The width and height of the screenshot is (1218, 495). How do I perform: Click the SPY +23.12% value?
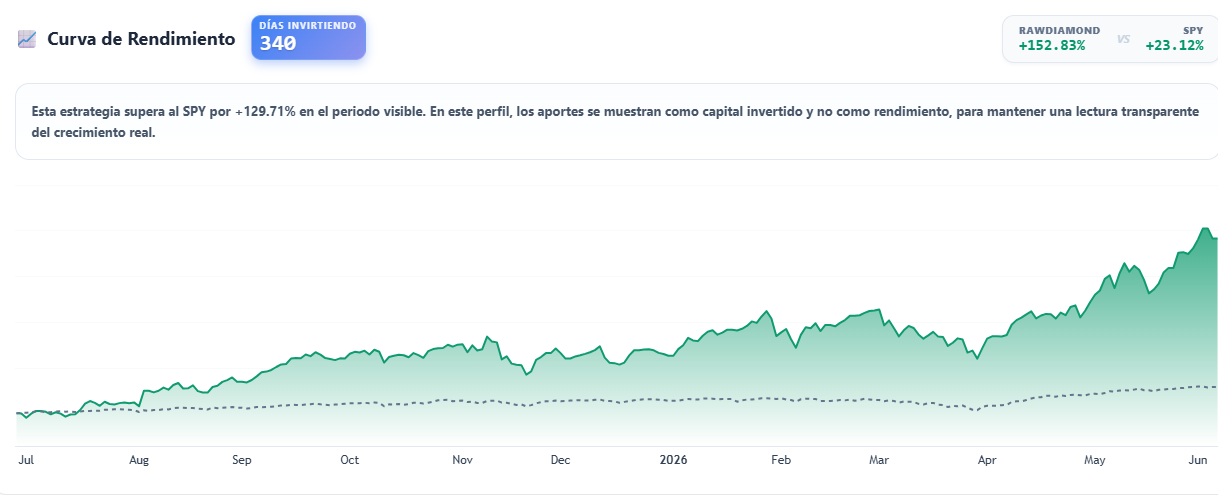coord(1175,45)
